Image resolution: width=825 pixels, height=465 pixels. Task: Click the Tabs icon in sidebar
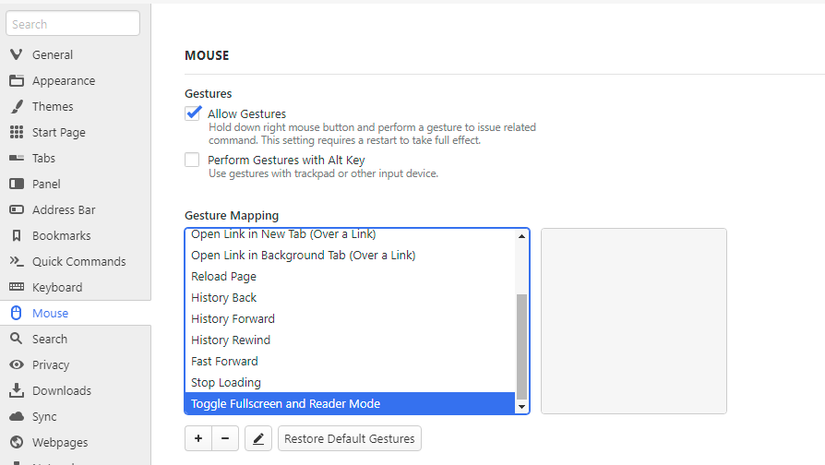tap(16, 158)
